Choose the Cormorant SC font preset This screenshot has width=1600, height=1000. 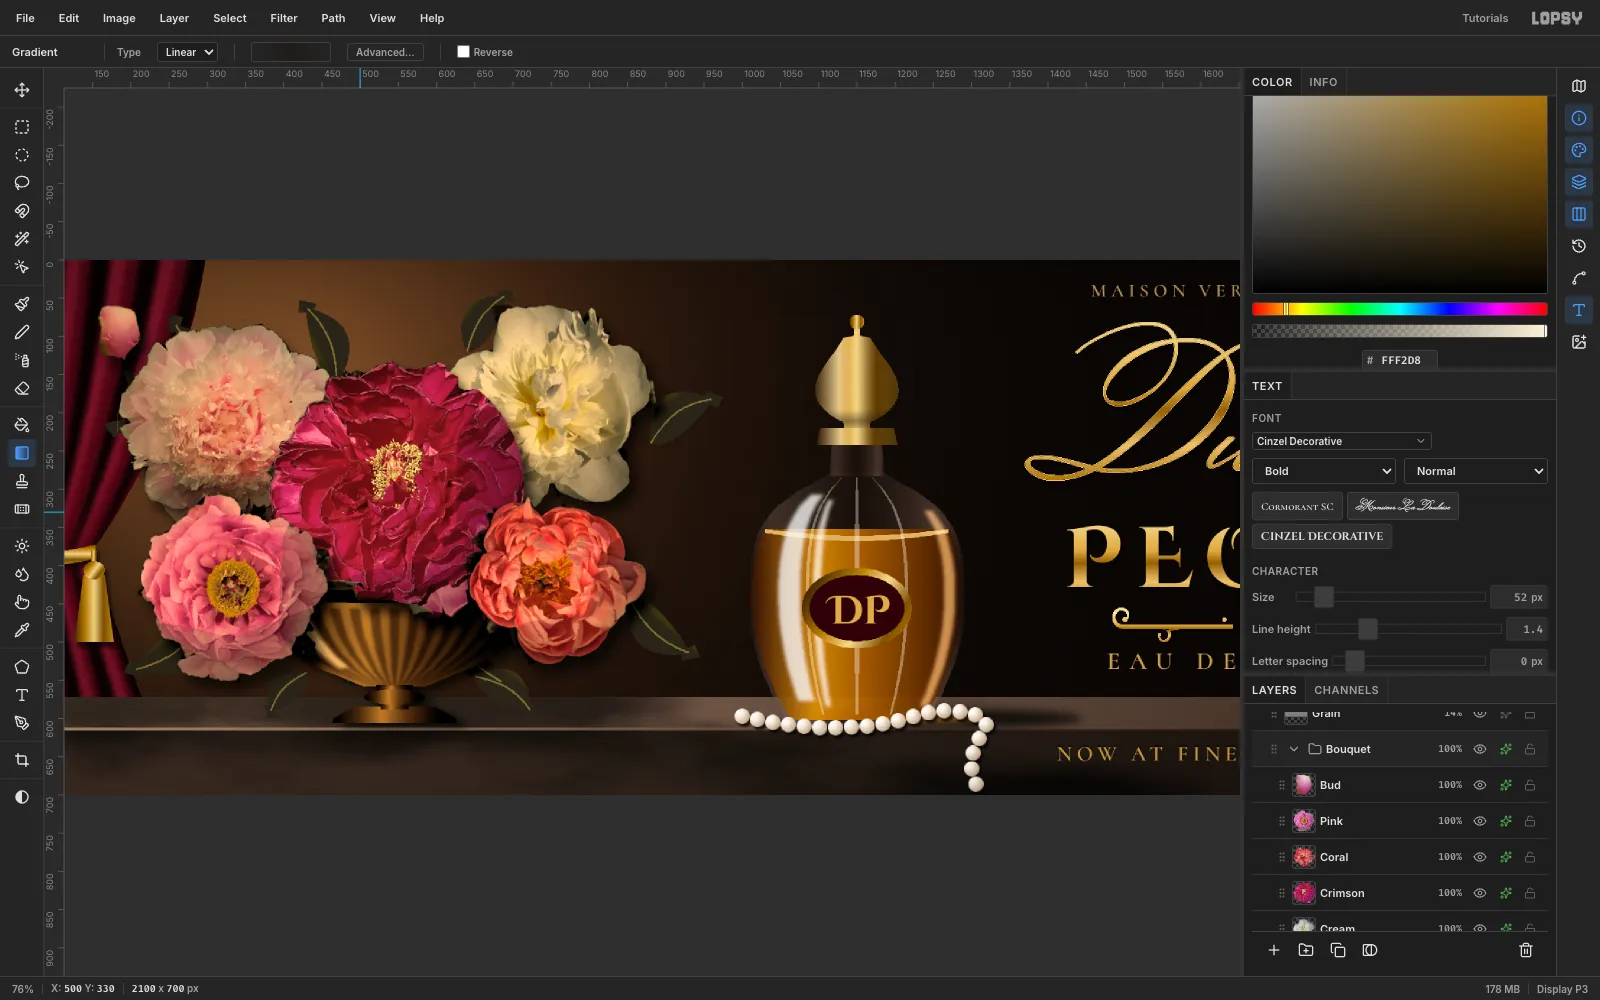(1297, 506)
